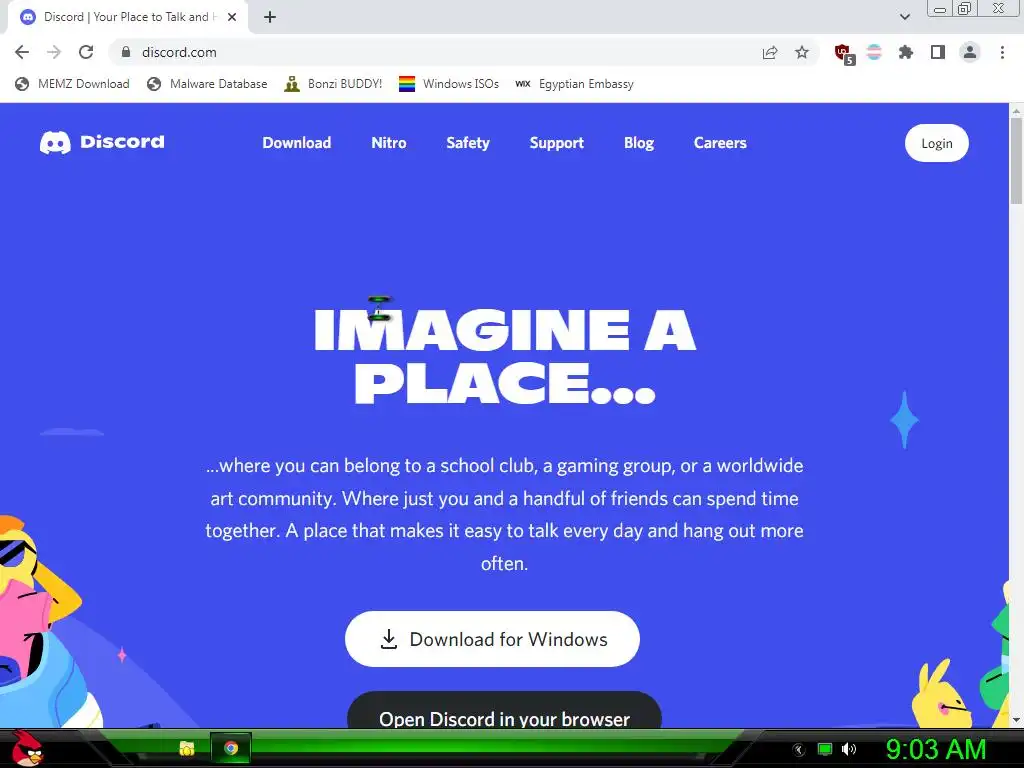Go to the Download nav item
1024x768 pixels.
pos(296,142)
